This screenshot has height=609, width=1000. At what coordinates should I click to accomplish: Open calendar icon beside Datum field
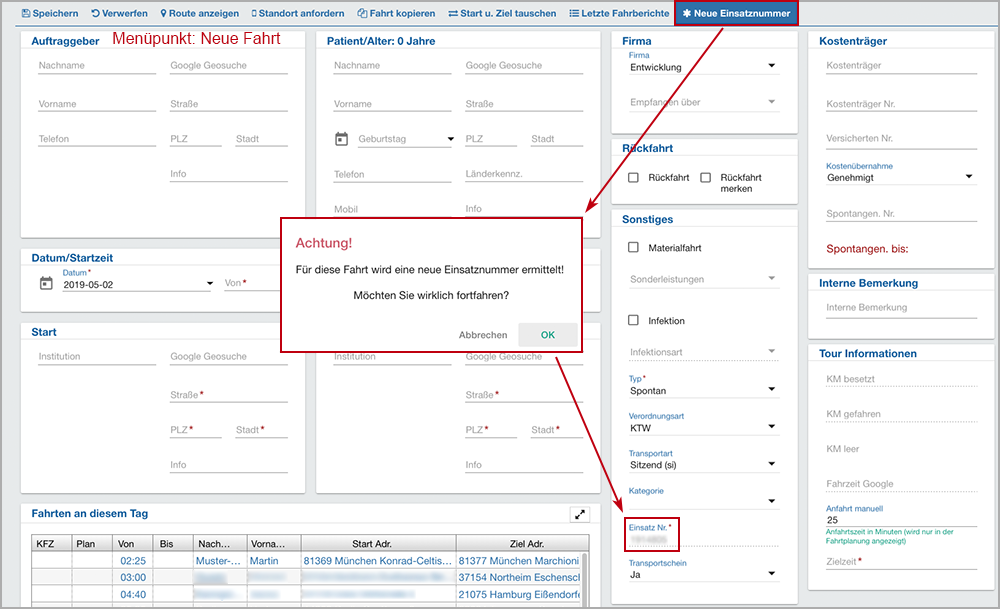click(x=45, y=283)
